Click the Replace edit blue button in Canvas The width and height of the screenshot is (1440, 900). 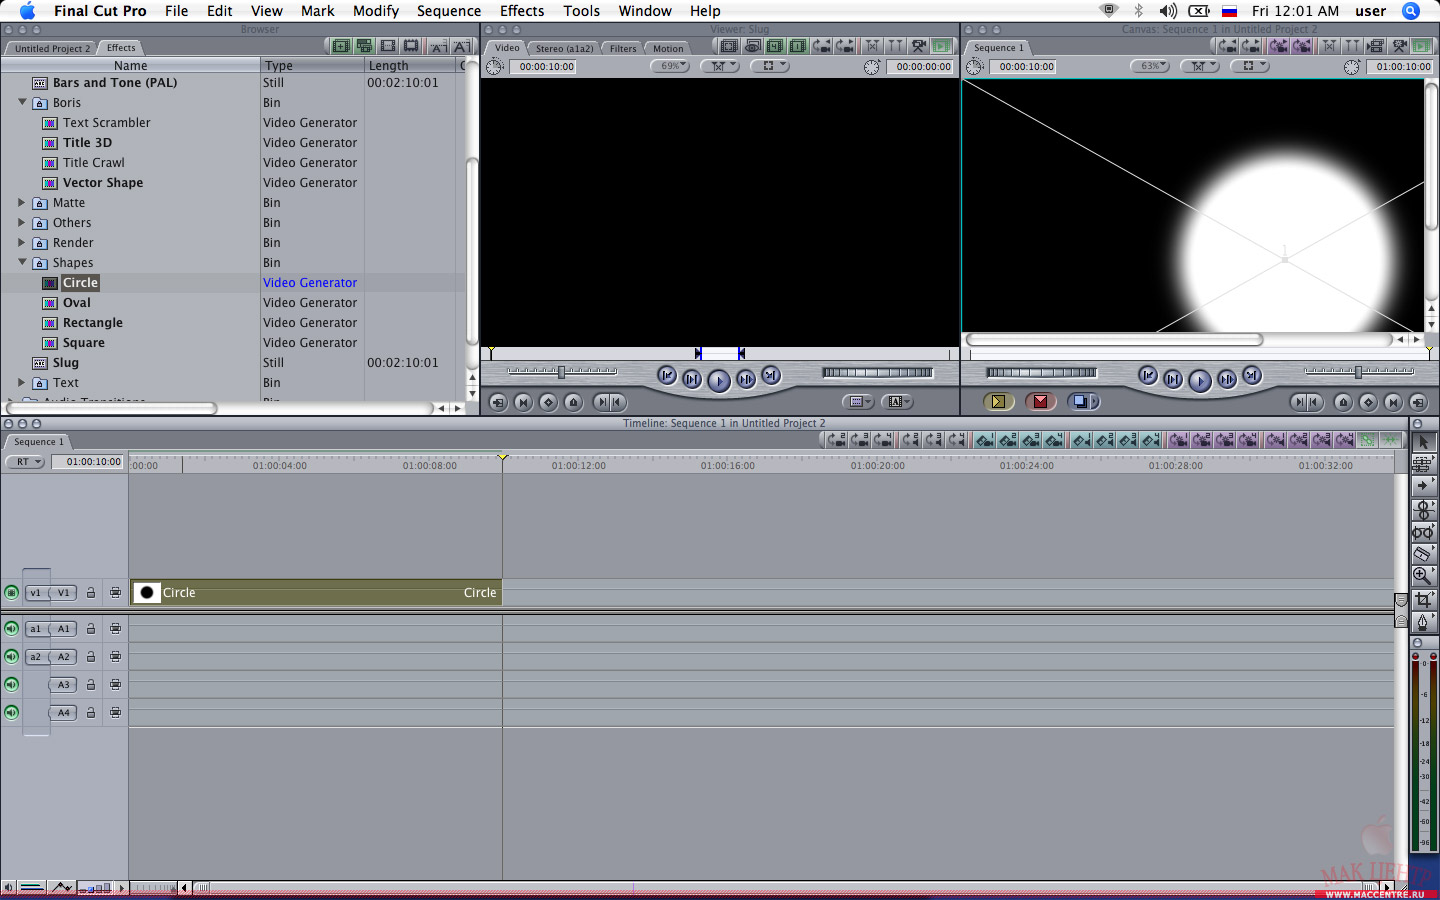(1082, 402)
